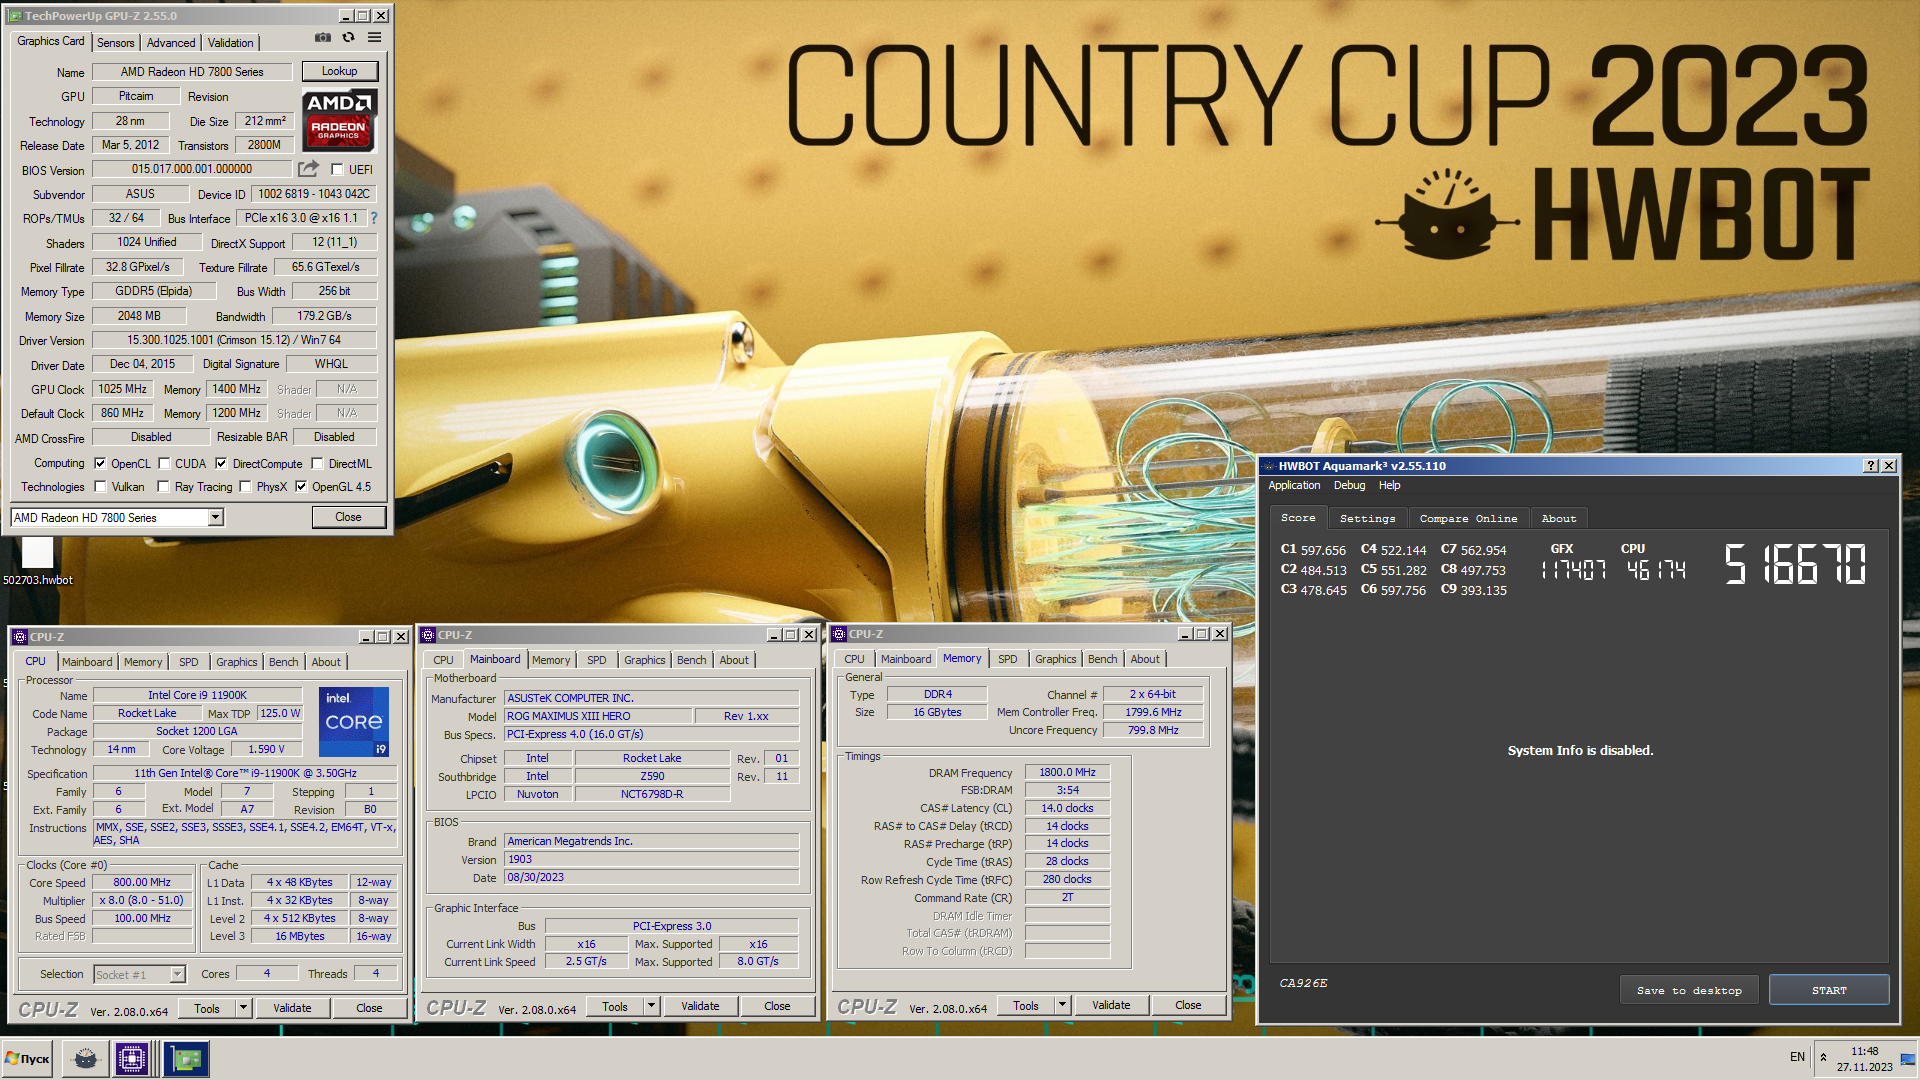Screen dimensions: 1920x1080
Task: Click the Aquamark START button
Action: click(1829, 991)
